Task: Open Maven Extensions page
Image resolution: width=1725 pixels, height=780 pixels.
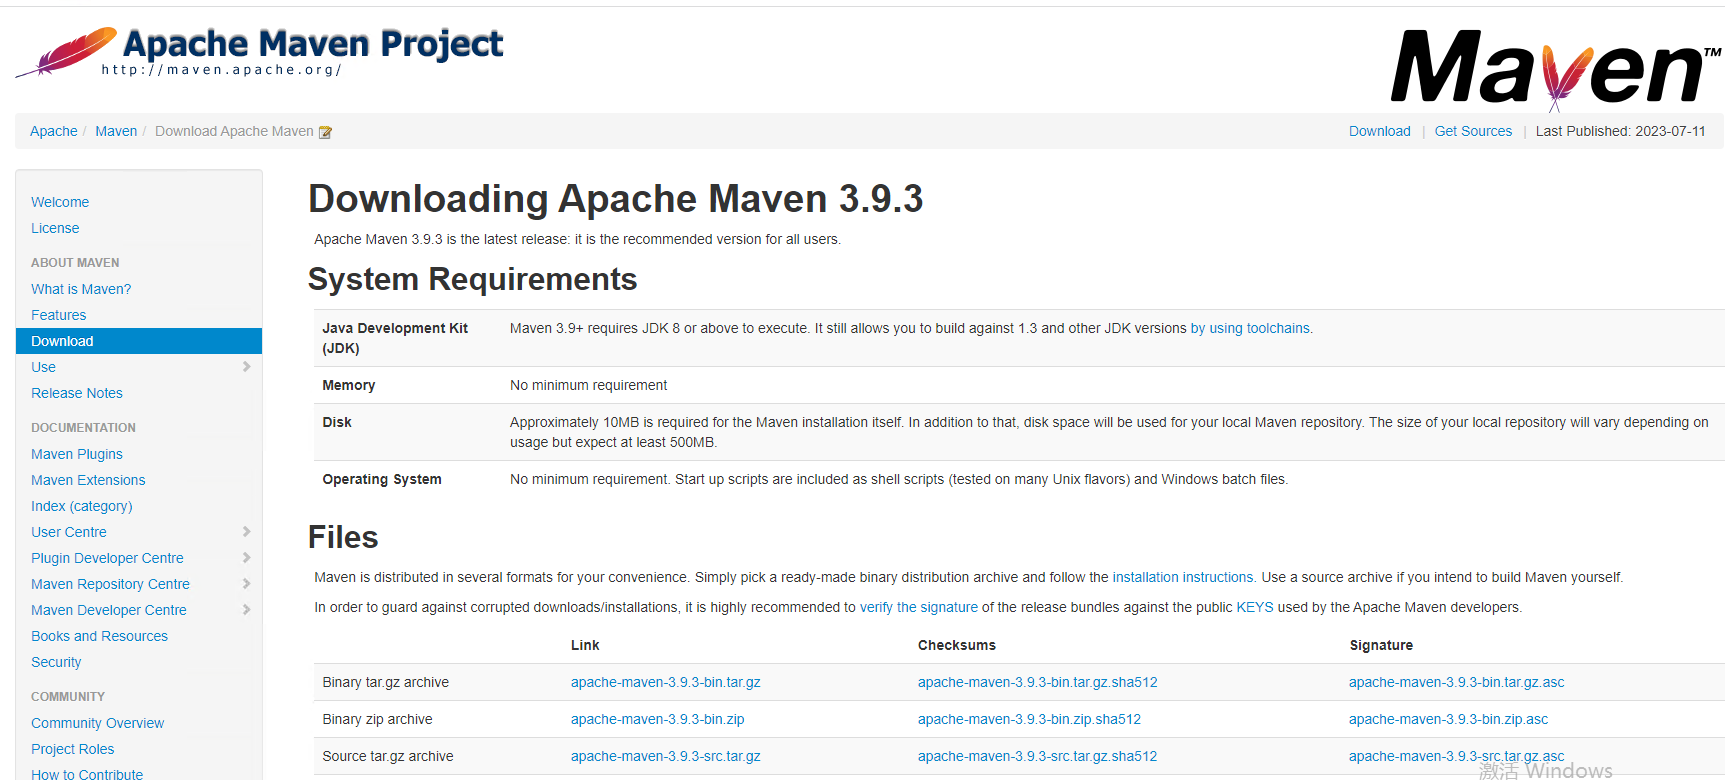Action: [x=88, y=480]
